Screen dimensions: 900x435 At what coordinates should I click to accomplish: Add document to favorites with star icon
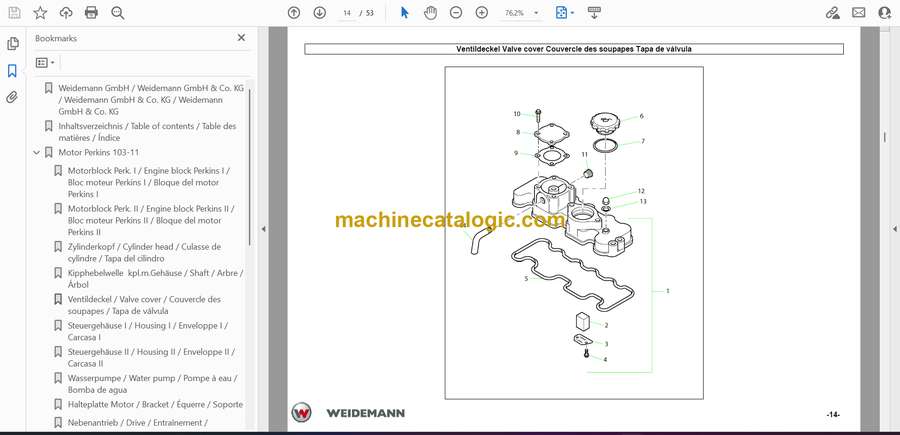[40, 13]
